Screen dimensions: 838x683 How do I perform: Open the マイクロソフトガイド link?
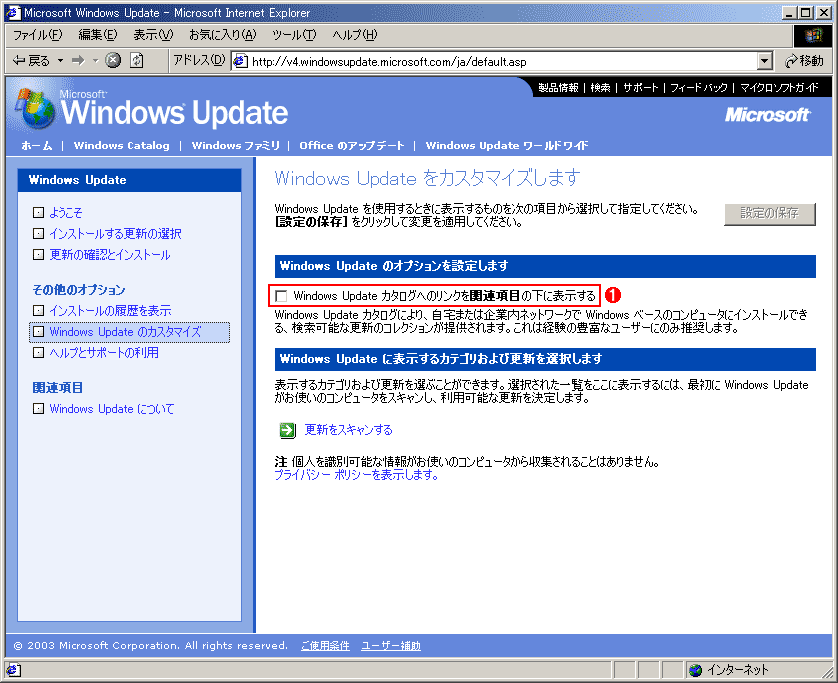click(x=779, y=88)
